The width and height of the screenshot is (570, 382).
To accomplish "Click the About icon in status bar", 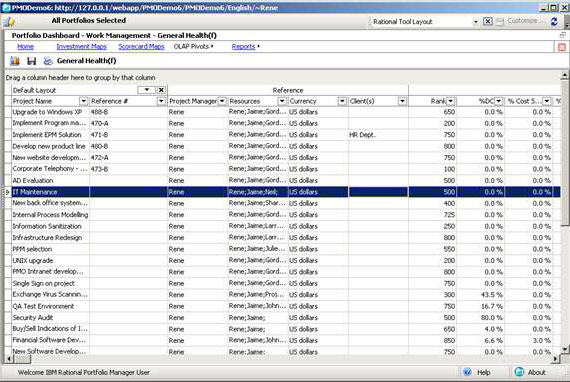I will pyautogui.click(x=519, y=372).
